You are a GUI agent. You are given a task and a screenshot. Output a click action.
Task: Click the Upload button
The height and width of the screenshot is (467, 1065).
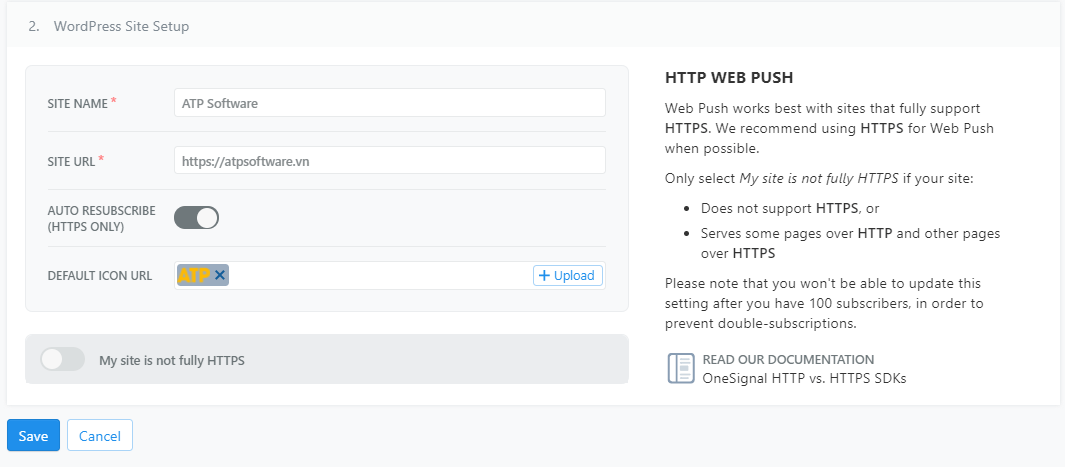568,275
